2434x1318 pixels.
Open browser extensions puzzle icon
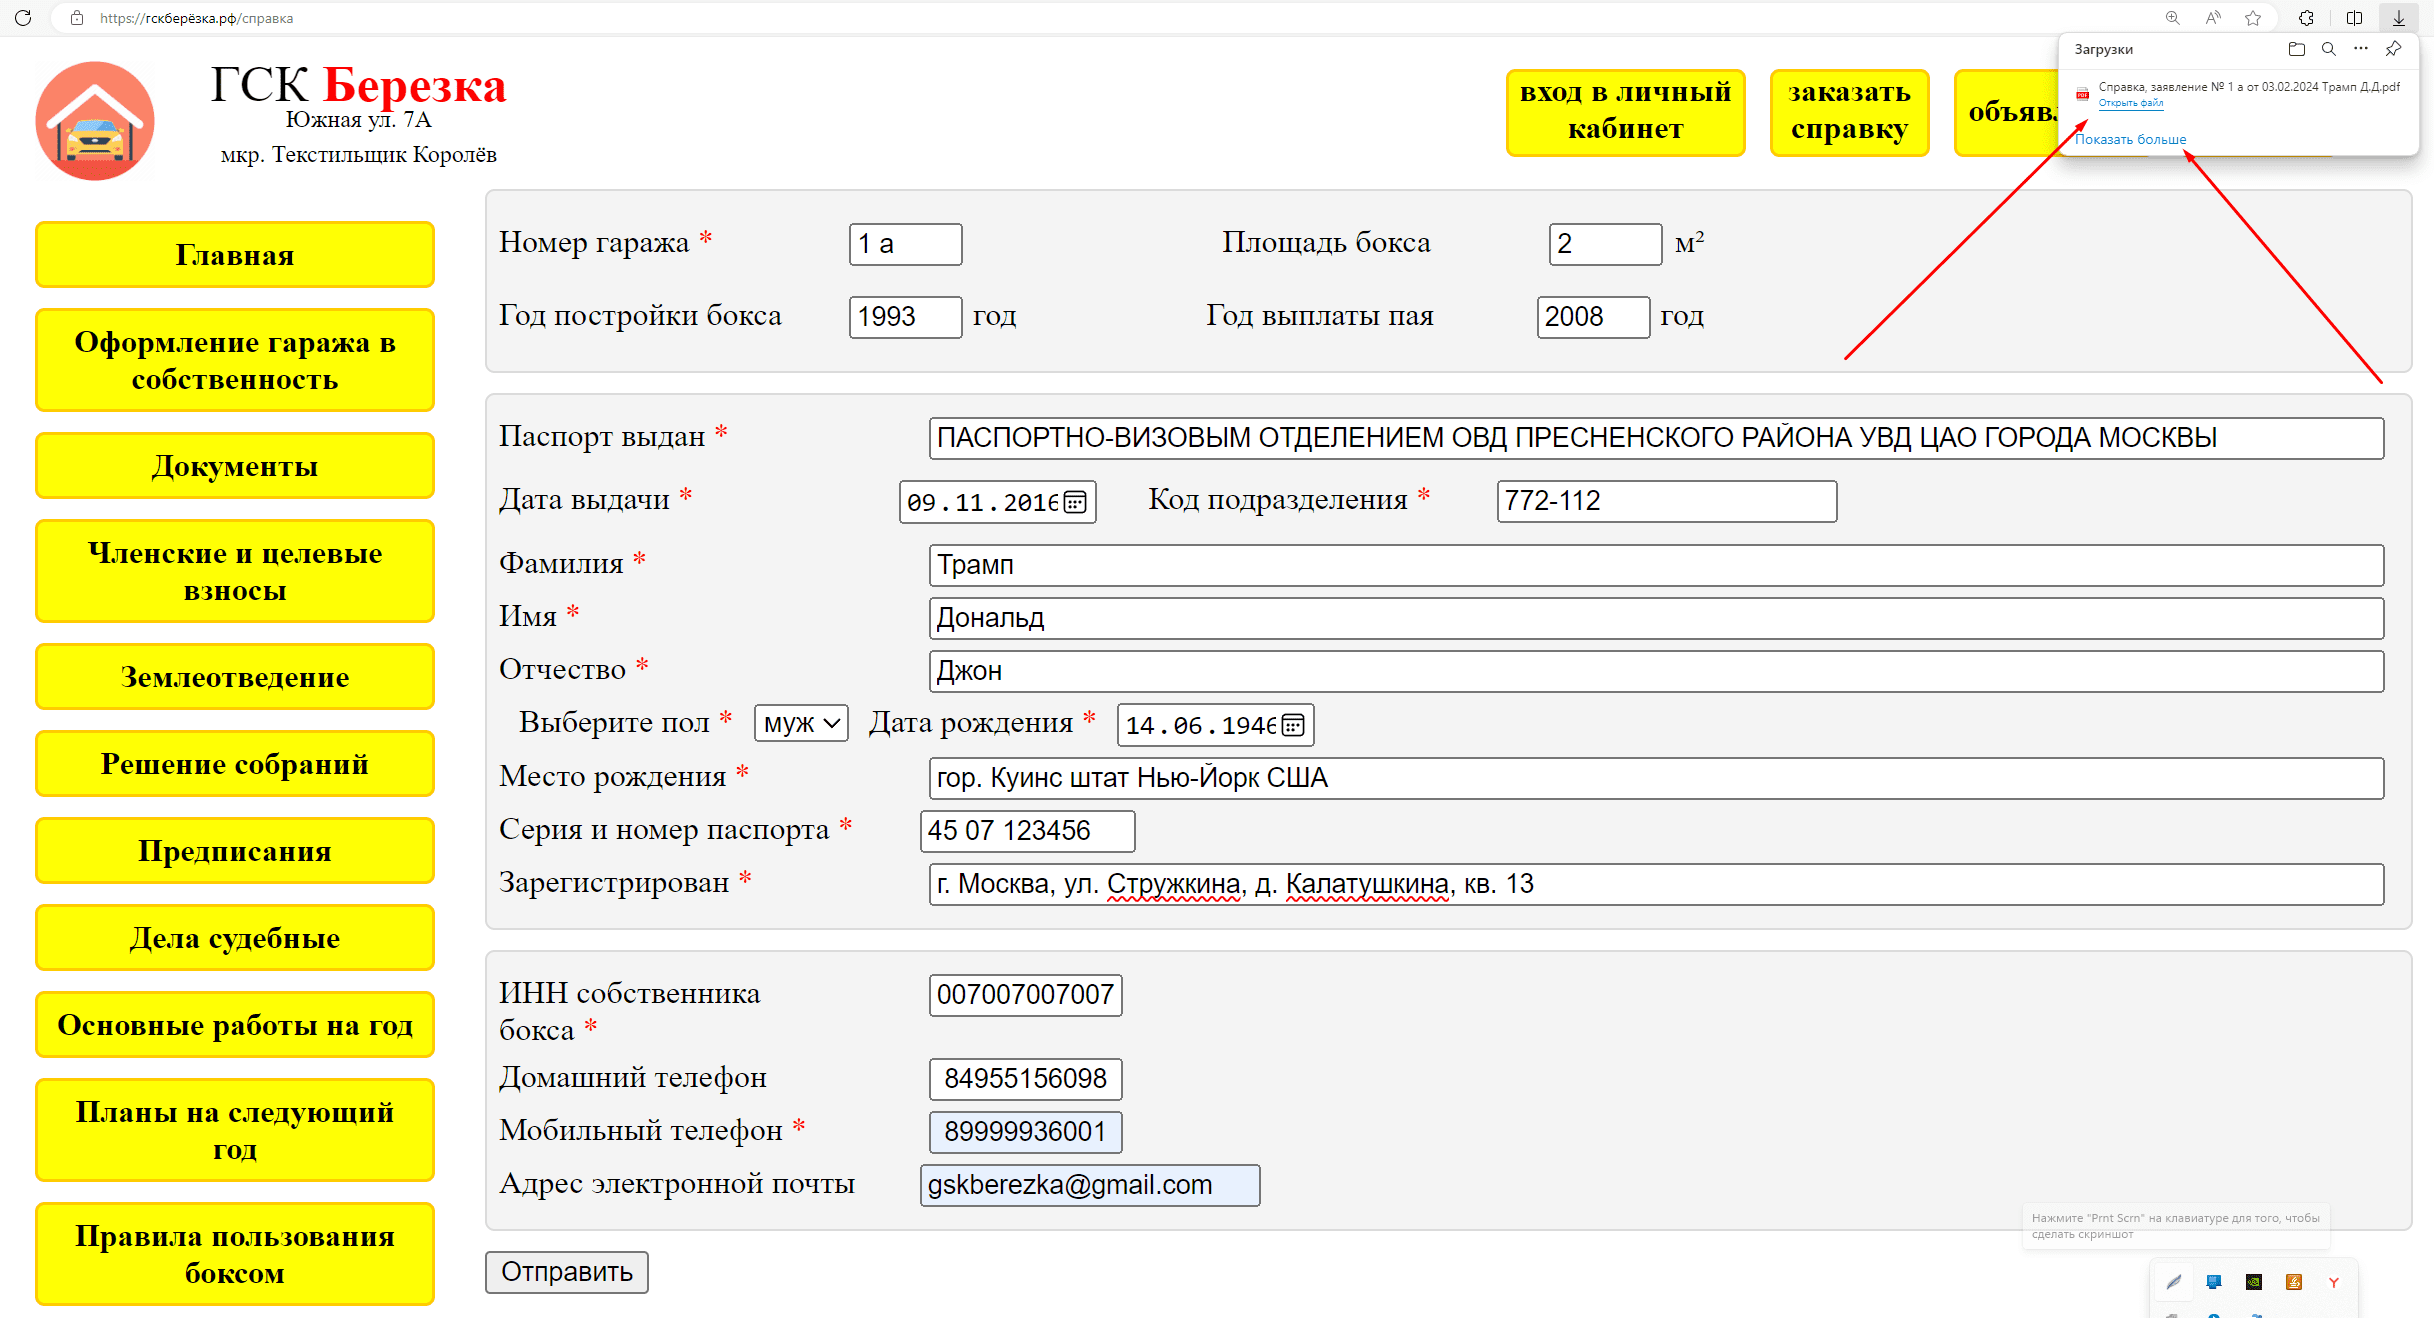(2306, 18)
